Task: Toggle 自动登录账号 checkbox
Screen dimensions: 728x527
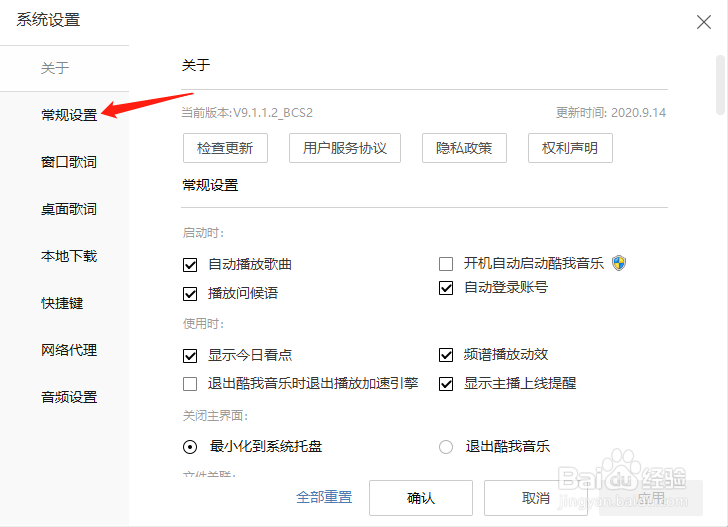Action: pyautogui.click(x=446, y=288)
